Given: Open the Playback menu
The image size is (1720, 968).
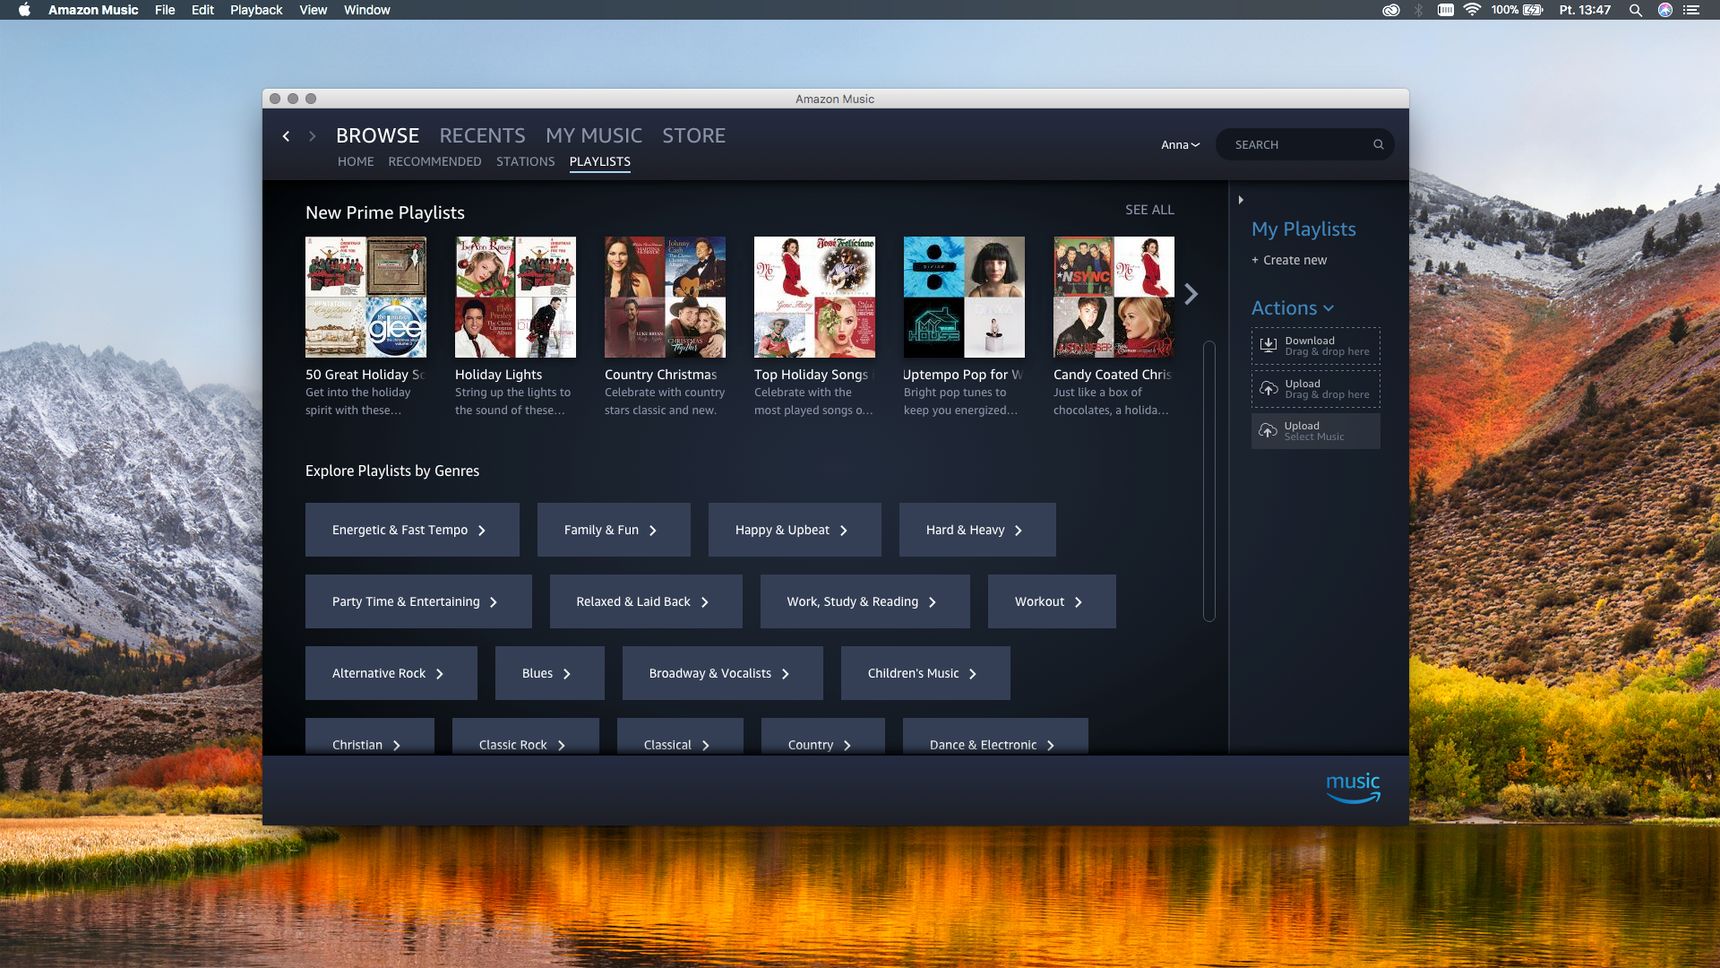Looking at the screenshot, I should tap(256, 10).
